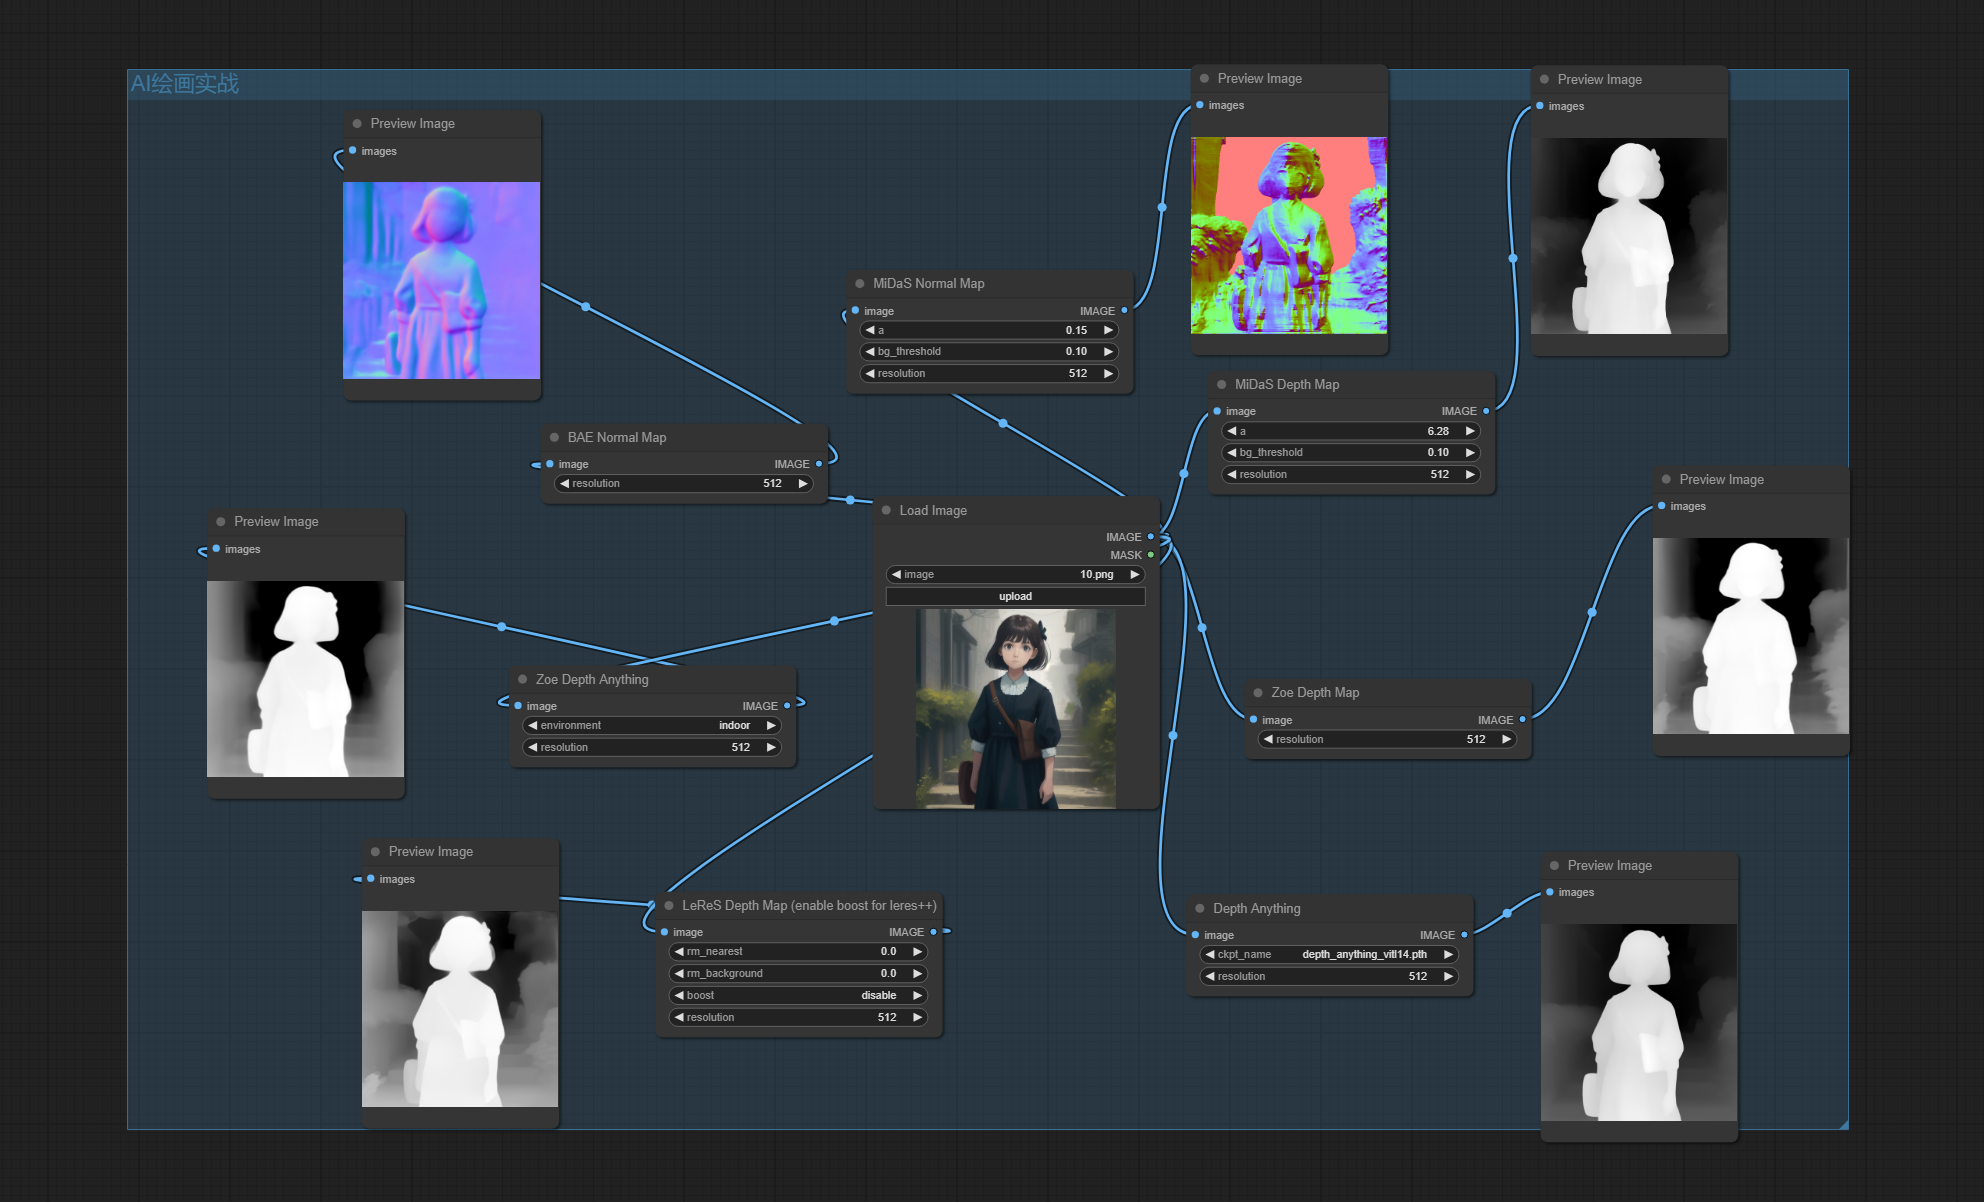1984x1202 pixels.
Task: Increase MiDaS Normal Map resolution with right arrow
Action: 1108,374
